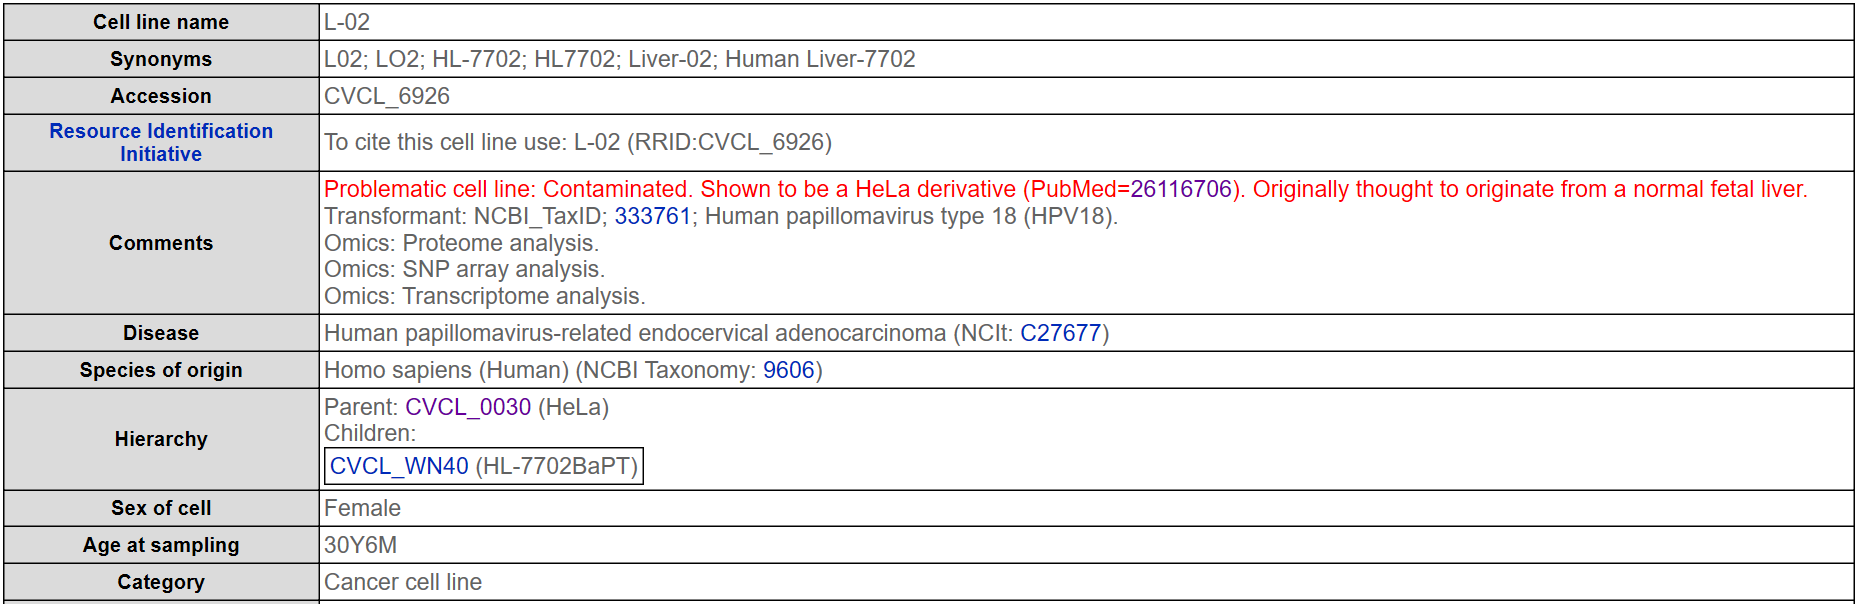Click NCBI TaxID link 333761
The image size is (1858, 604).
652,216
